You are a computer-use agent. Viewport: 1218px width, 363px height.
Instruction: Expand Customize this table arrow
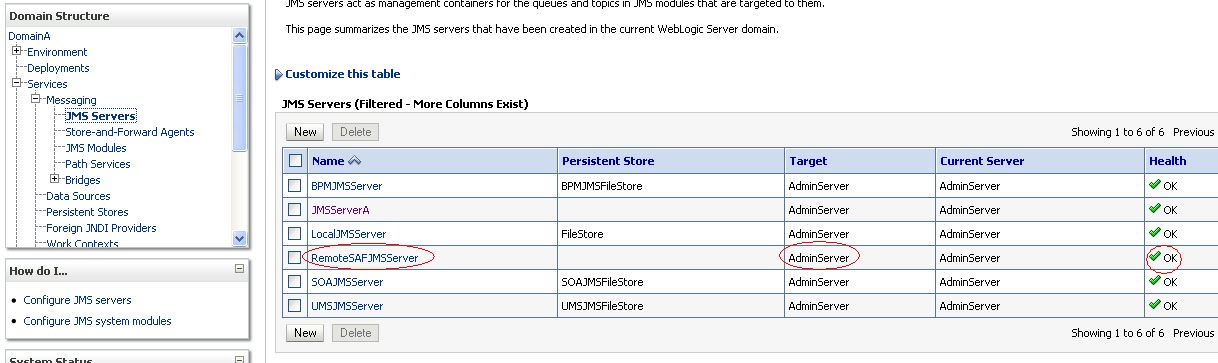coord(279,74)
